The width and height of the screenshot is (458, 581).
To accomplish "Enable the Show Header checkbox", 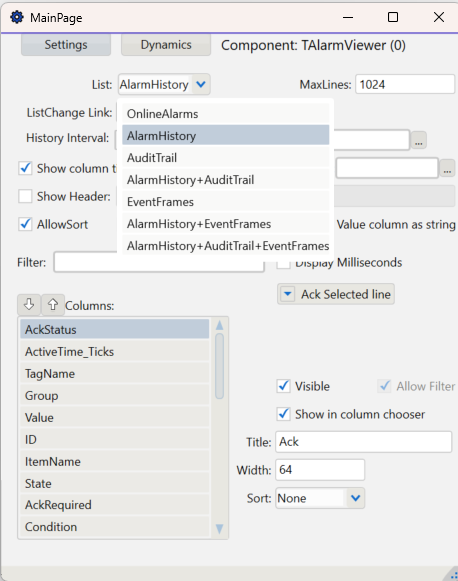I will tap(25, 196).
